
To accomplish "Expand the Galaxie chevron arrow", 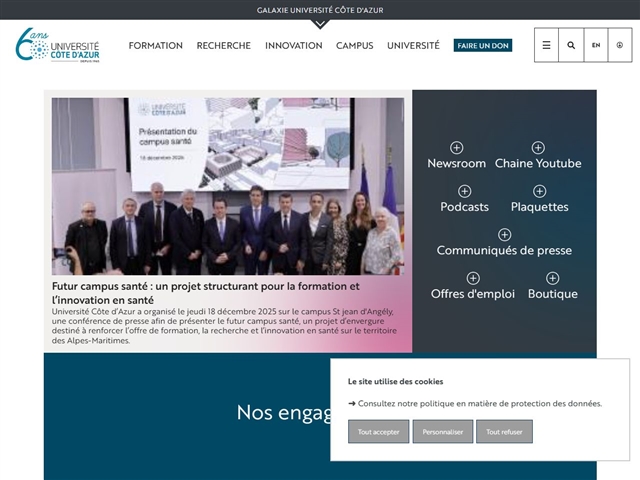I will point(320,24).
